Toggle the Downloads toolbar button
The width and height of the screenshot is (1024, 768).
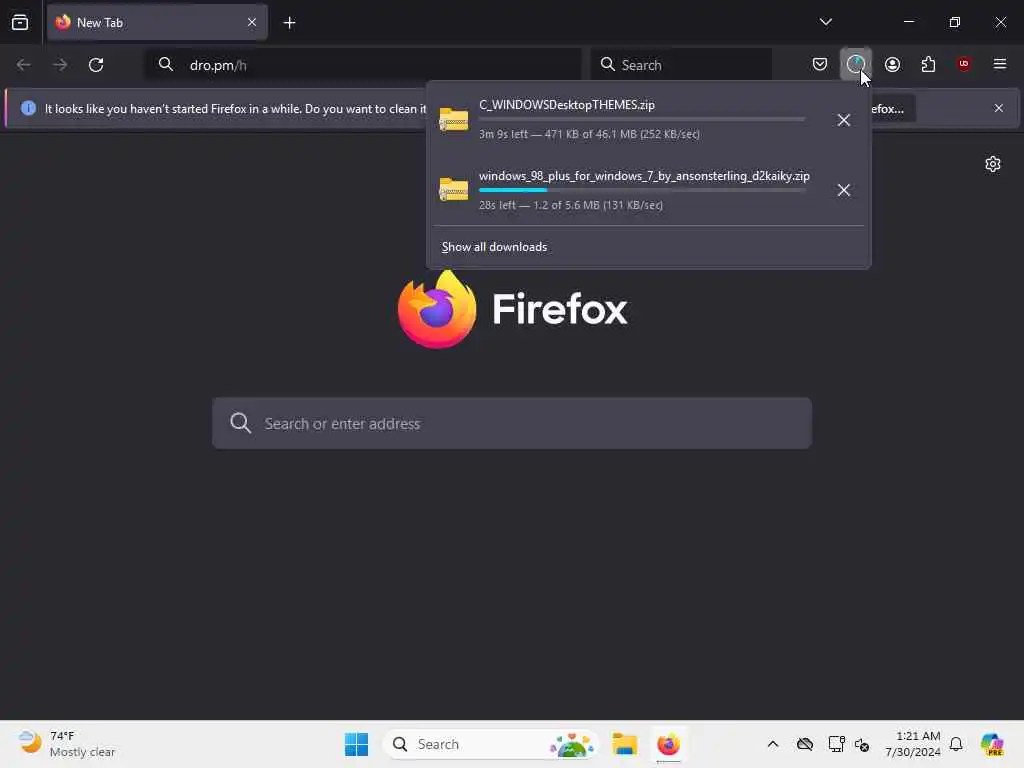856,64
